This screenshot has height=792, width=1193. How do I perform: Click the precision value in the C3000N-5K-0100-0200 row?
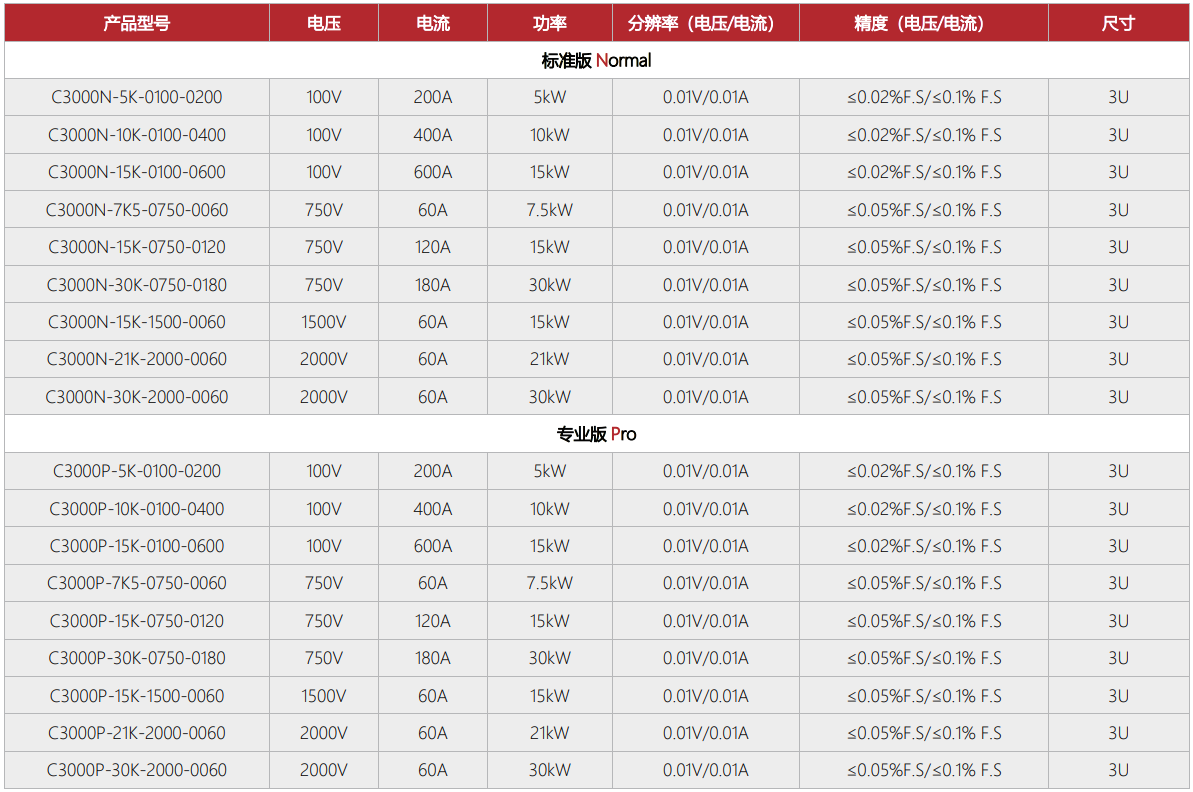tap(924, 97)
